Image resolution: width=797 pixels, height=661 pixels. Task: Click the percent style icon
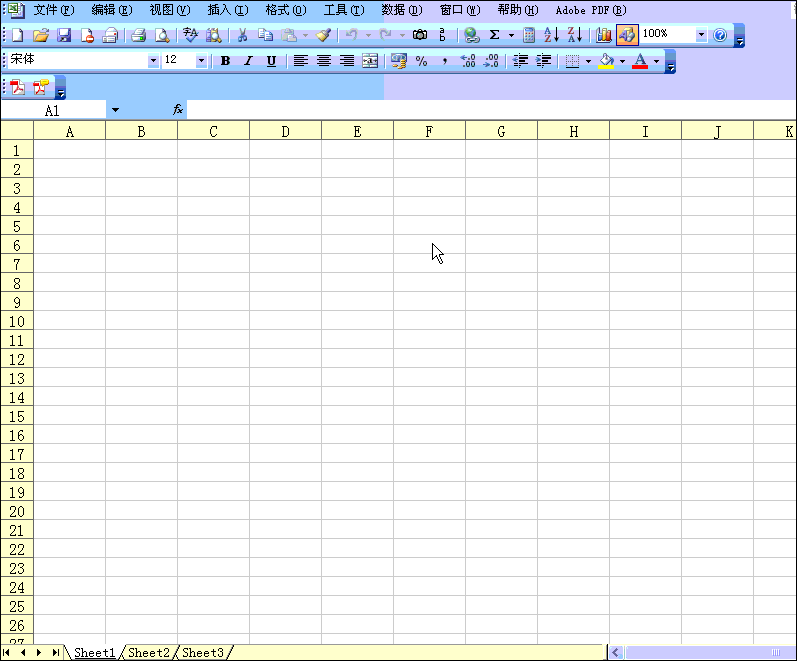(x=421, y=62)
